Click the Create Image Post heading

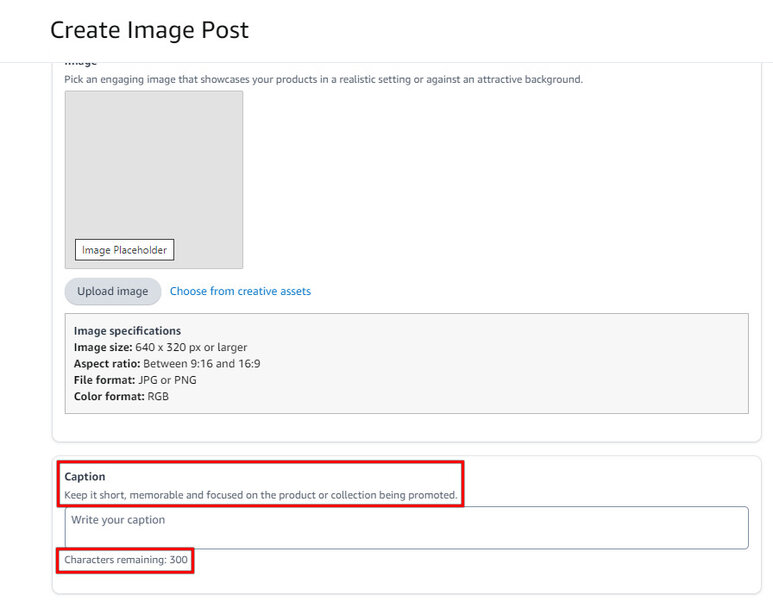pos(149,30)
